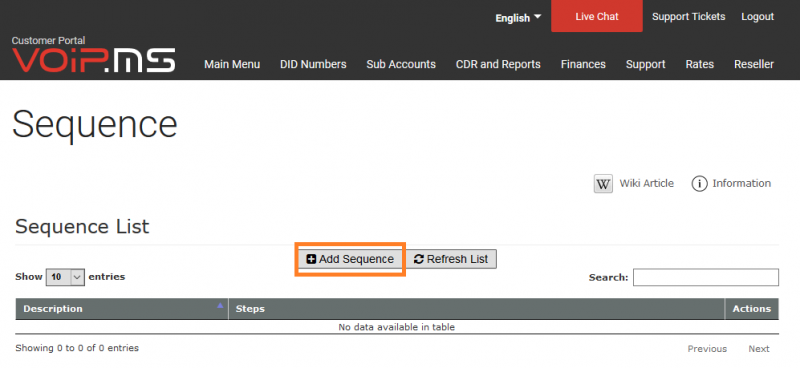Click the VoIP.ms Customer Portal logo
800x368 pixels.
point(94,55)
